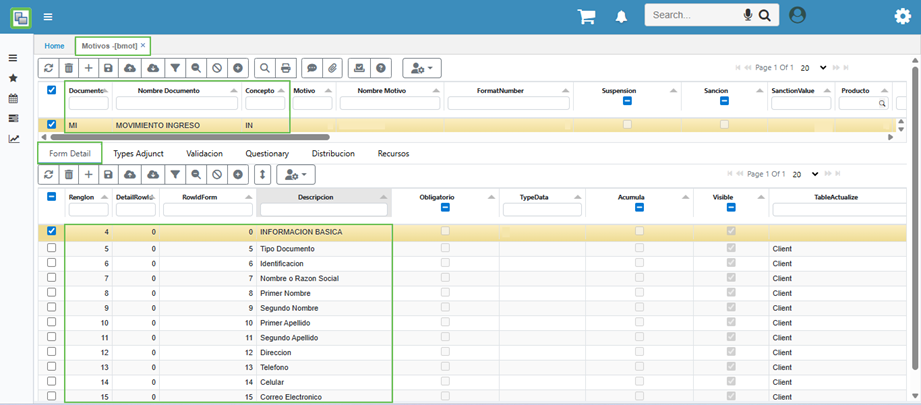
Task: Open the shopping cart icon
Action: click(x=588, y=16)
